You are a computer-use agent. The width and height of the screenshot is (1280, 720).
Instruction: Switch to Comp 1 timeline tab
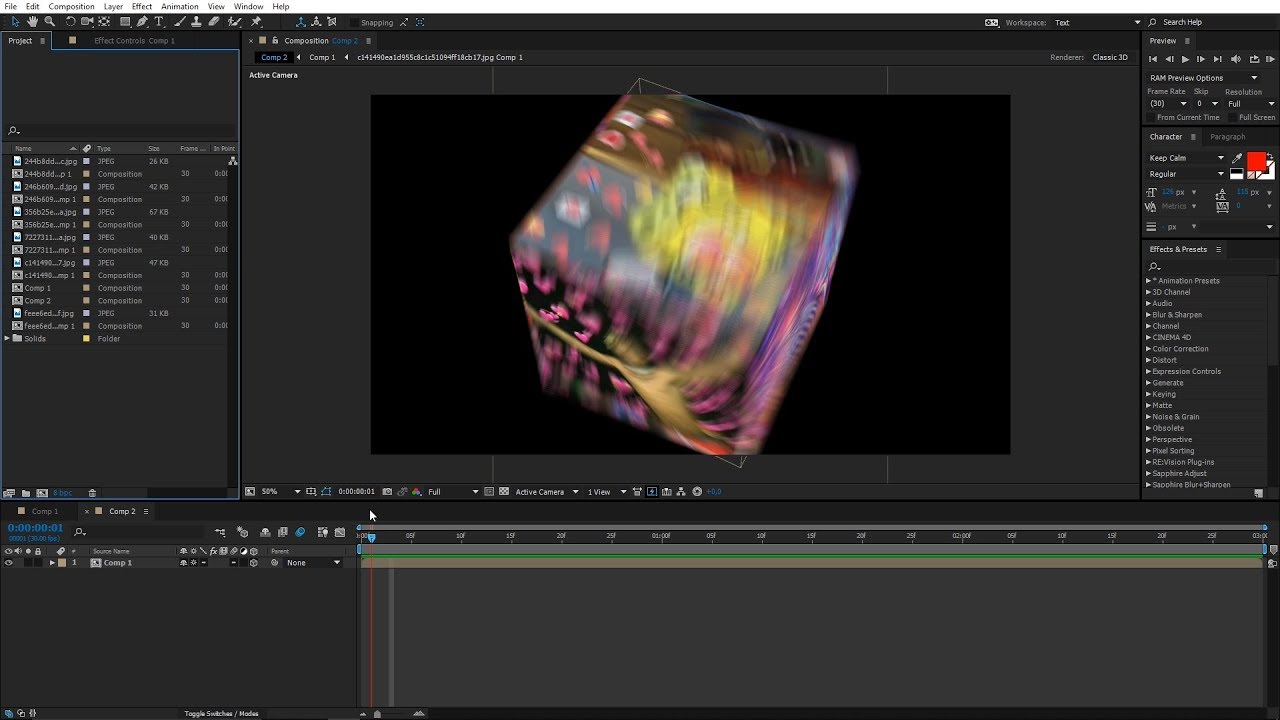pyautogui.click(x=45, y=511)
